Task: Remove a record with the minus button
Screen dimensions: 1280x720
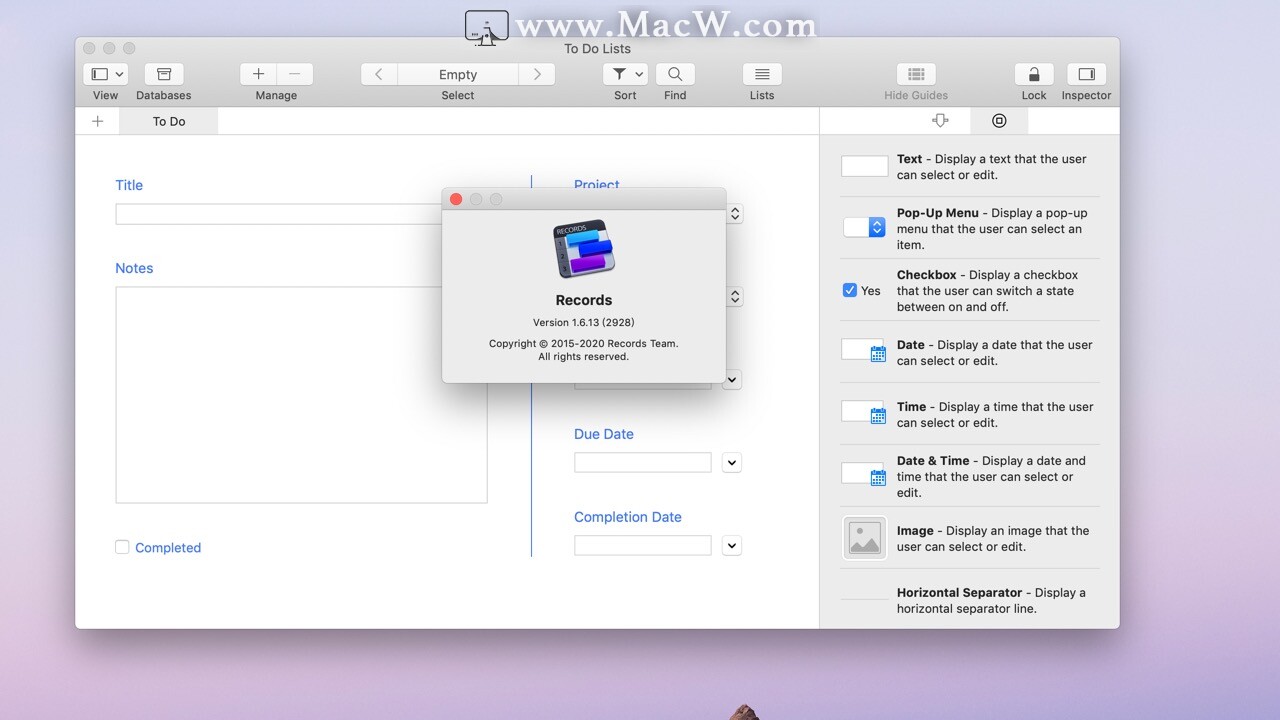Action: 295,74
